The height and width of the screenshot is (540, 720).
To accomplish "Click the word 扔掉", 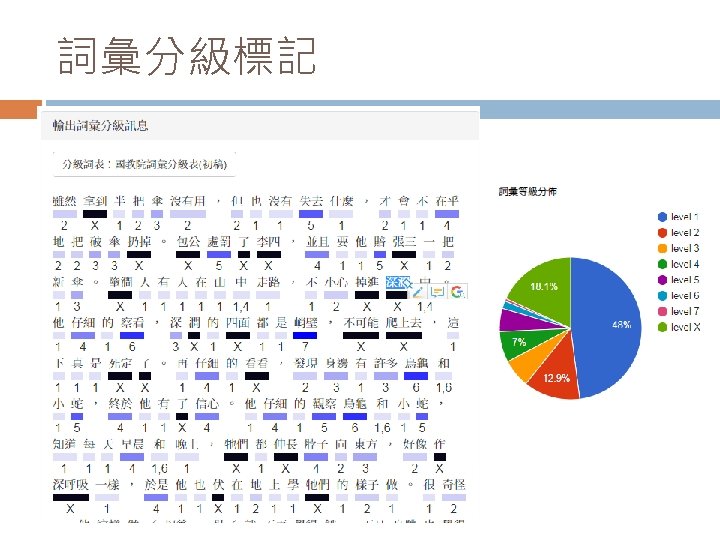I will click(x=139, y=242).
